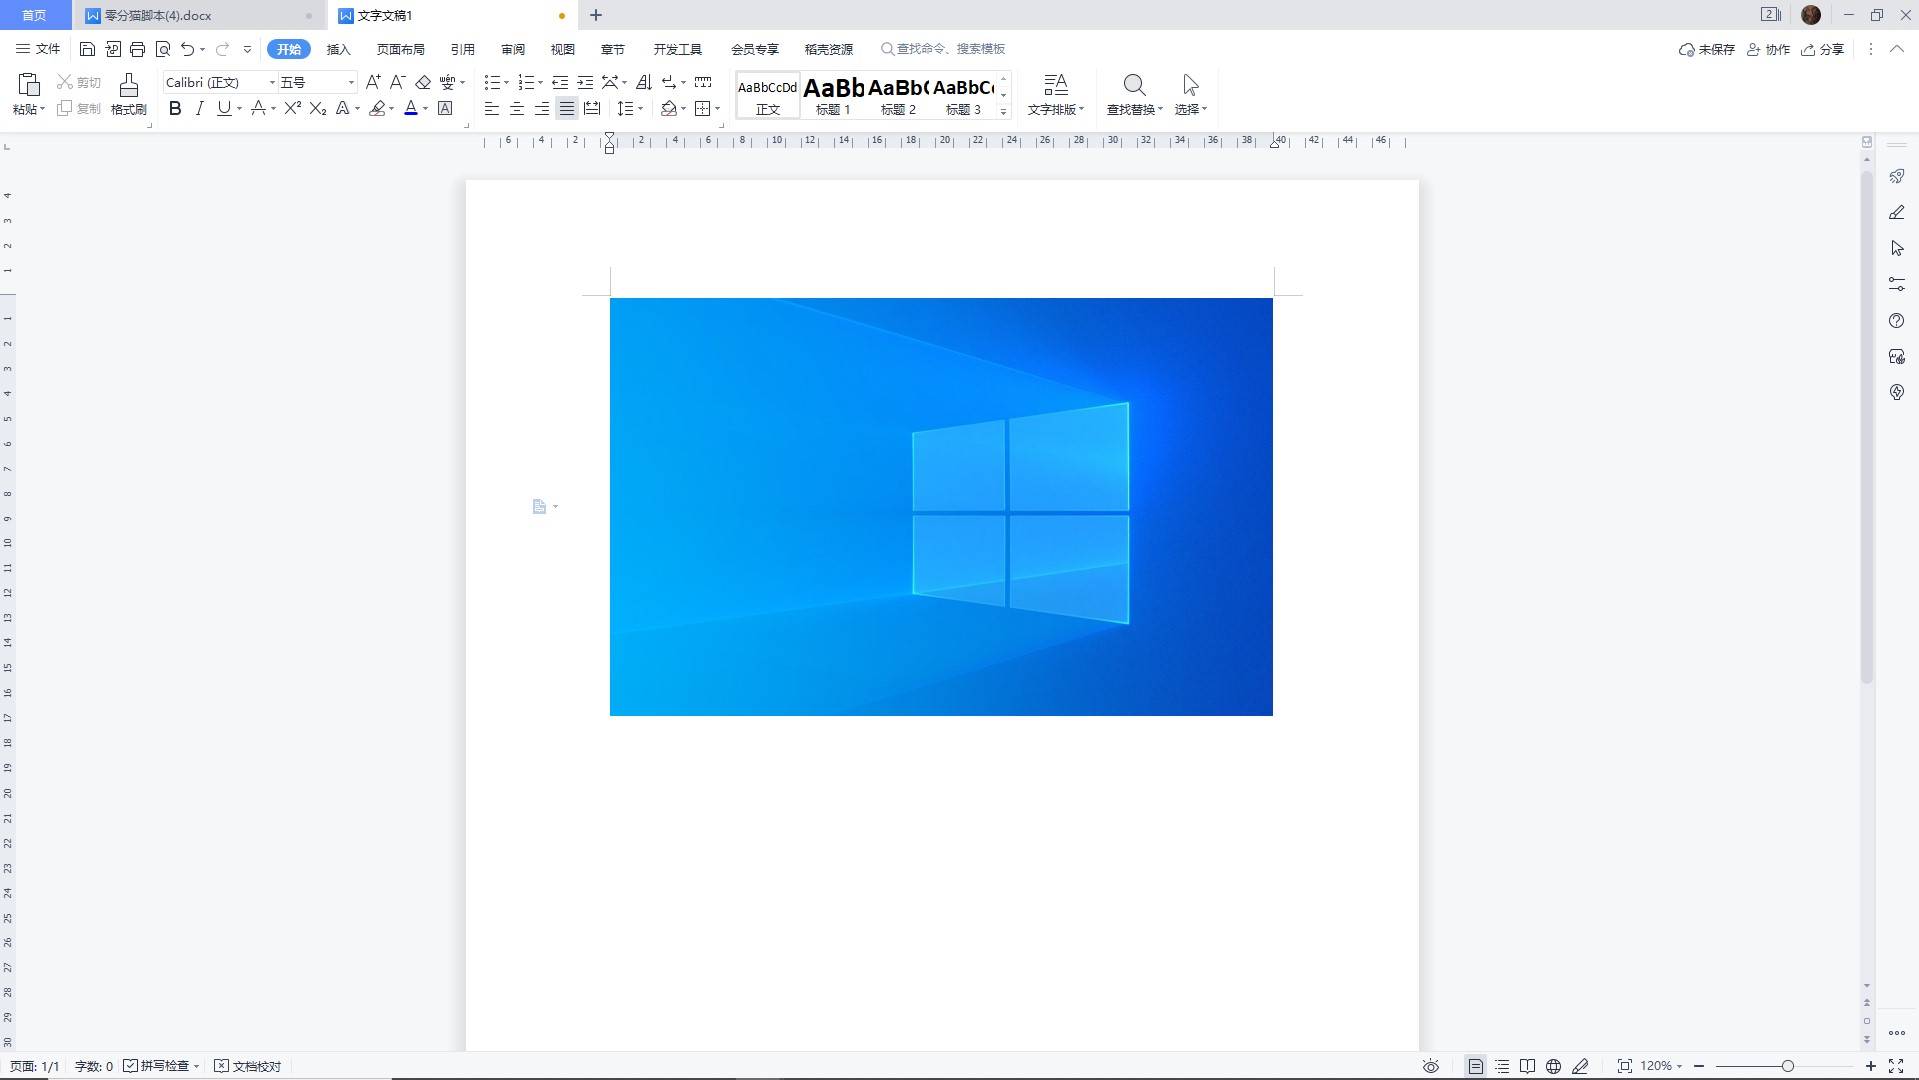Open the Calibri font name dropdown

pyautogui.click(x=272, y=82)
